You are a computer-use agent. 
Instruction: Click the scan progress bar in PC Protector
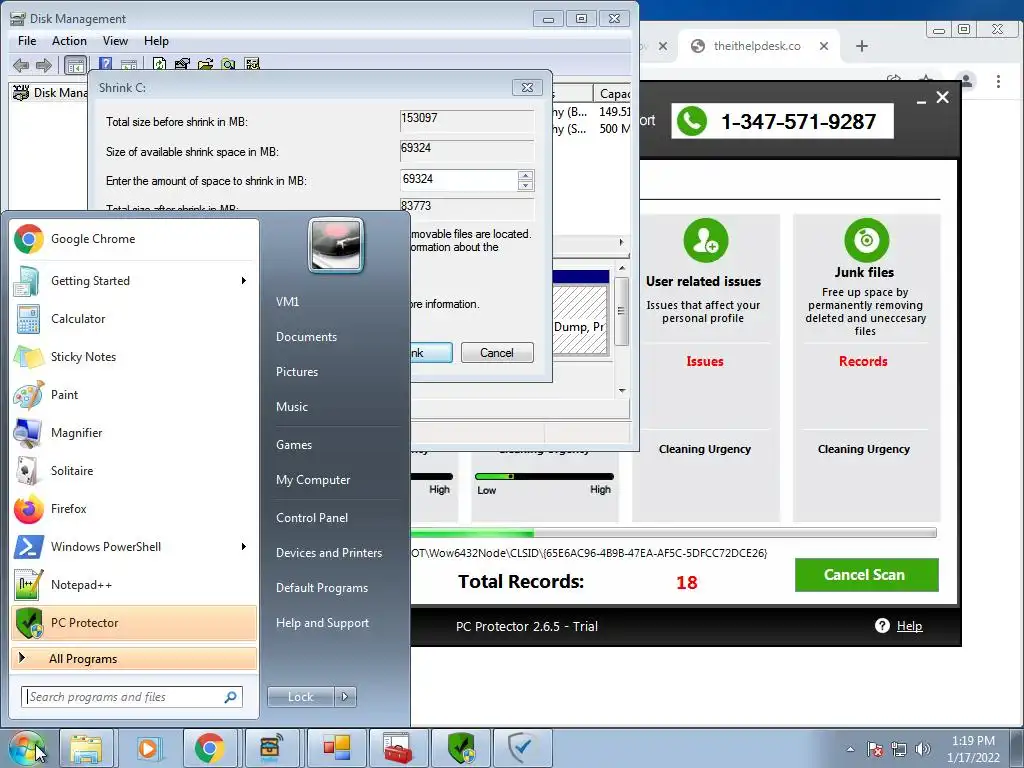tap(673, 533)
